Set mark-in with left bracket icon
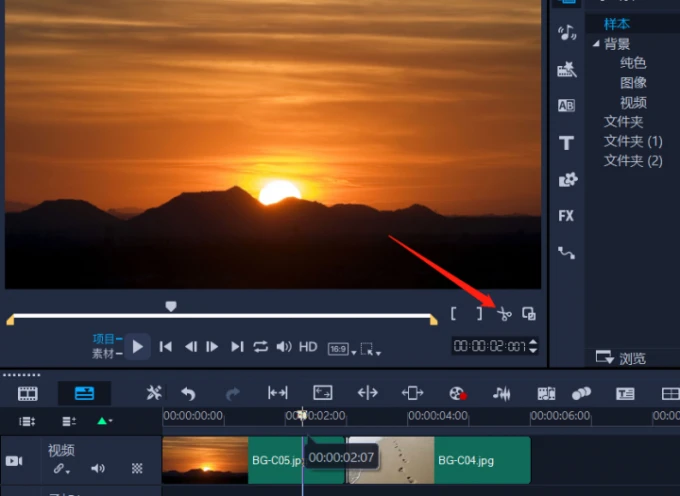The image size is (680, 496). (454, 314)
